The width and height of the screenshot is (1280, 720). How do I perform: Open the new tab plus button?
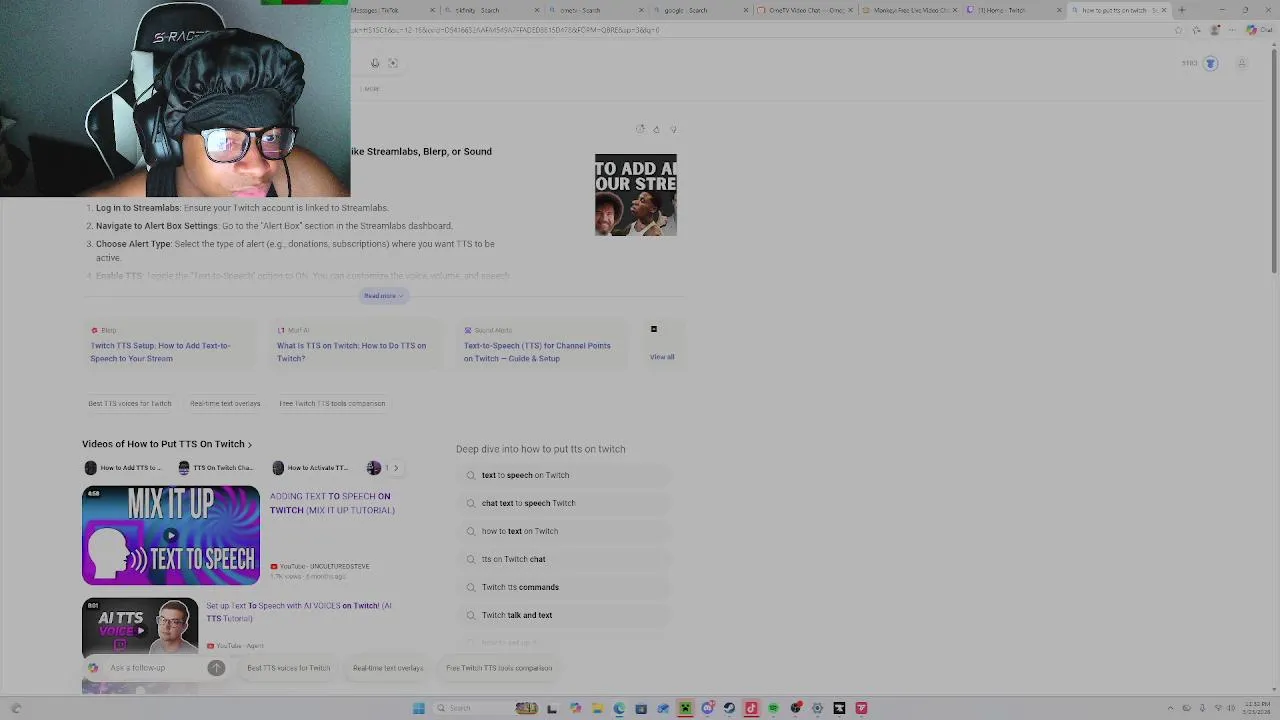click(x=1182, y=10)
